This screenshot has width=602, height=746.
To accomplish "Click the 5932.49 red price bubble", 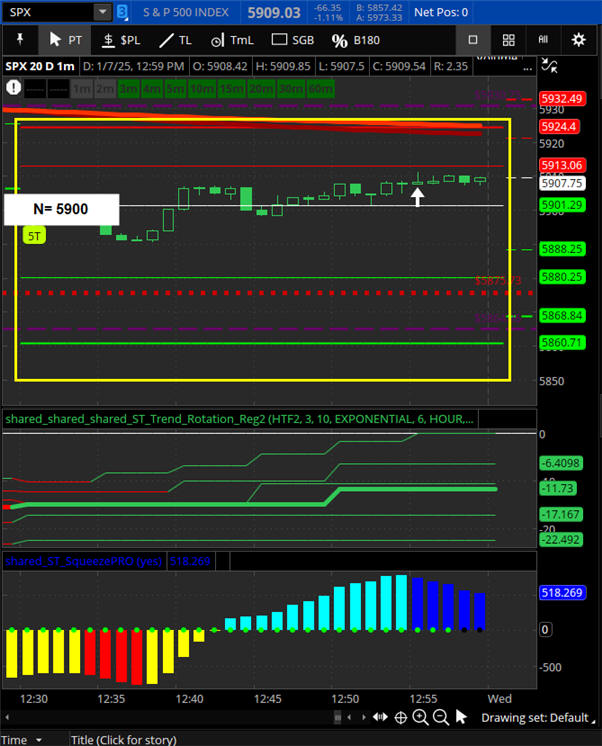I will (562, 98).
